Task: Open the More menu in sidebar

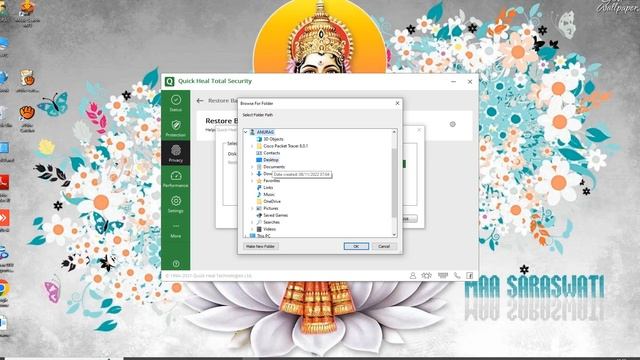Action: point(176,231)
